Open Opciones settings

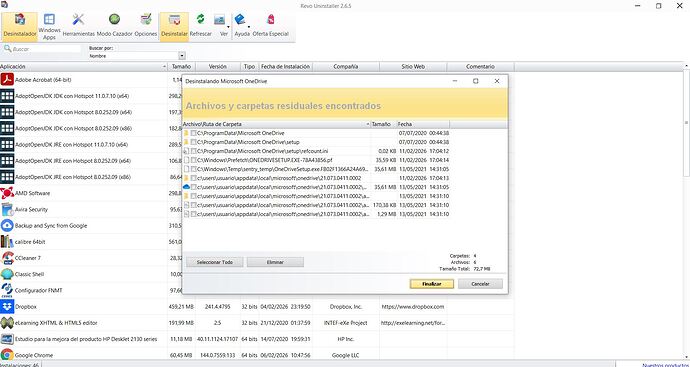click(146, 26)
